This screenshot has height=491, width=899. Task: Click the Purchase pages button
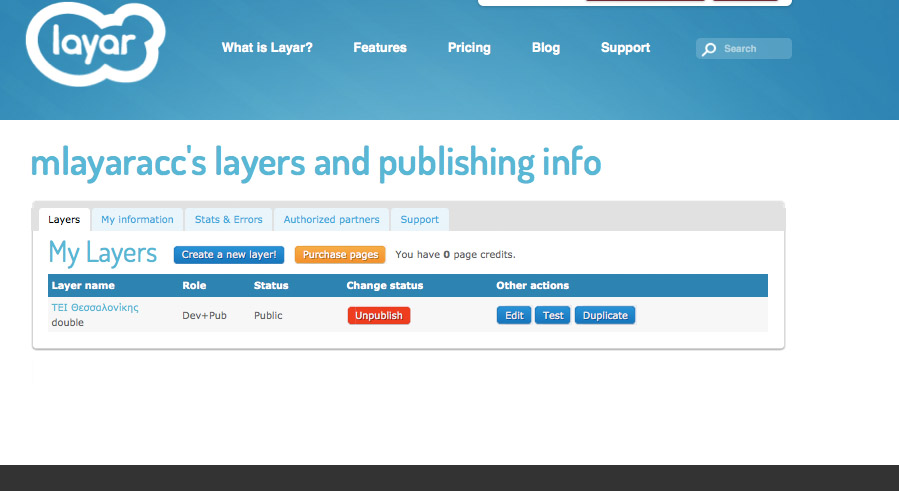pos(340,255)
